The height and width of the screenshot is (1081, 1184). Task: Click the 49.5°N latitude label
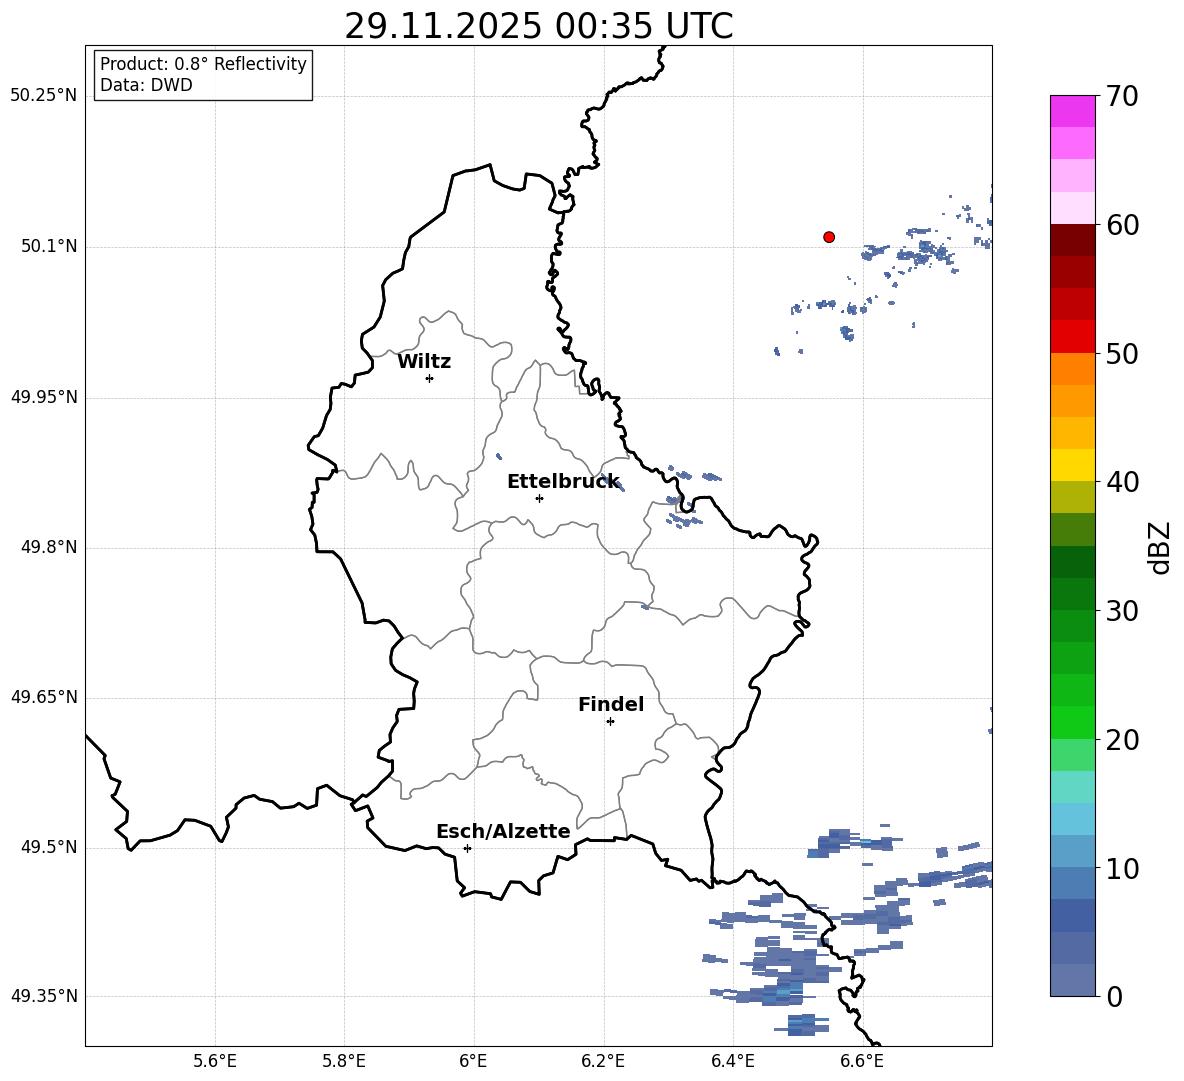[49, 847]
